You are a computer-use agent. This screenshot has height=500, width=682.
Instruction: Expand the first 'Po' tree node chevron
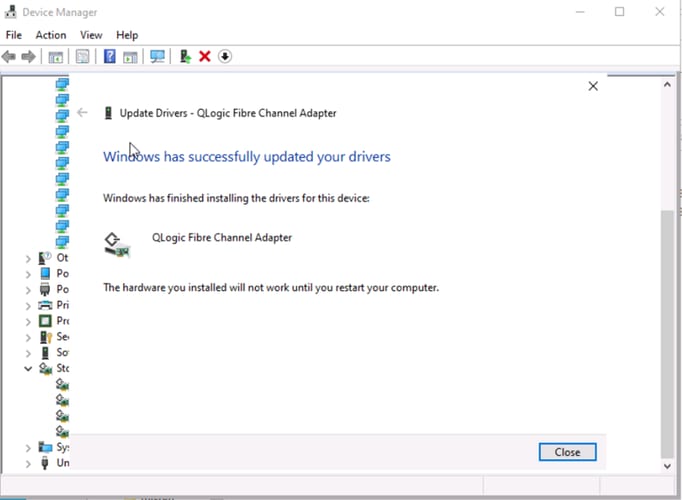pos(28,274)
